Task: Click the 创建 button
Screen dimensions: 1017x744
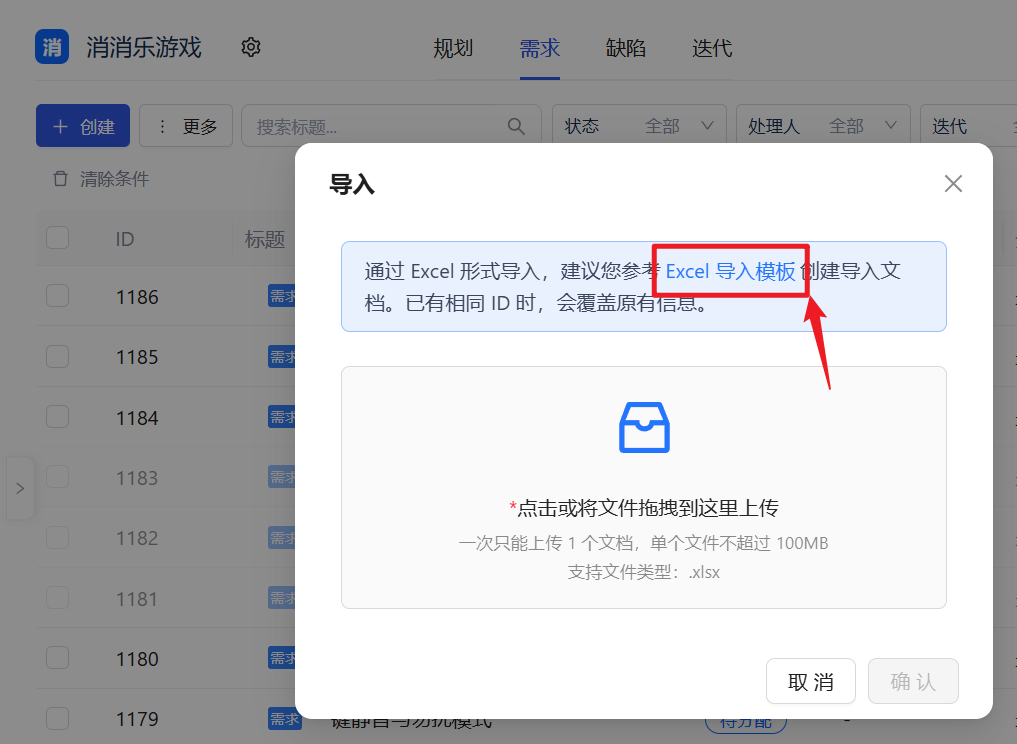Action: [83, 126]
